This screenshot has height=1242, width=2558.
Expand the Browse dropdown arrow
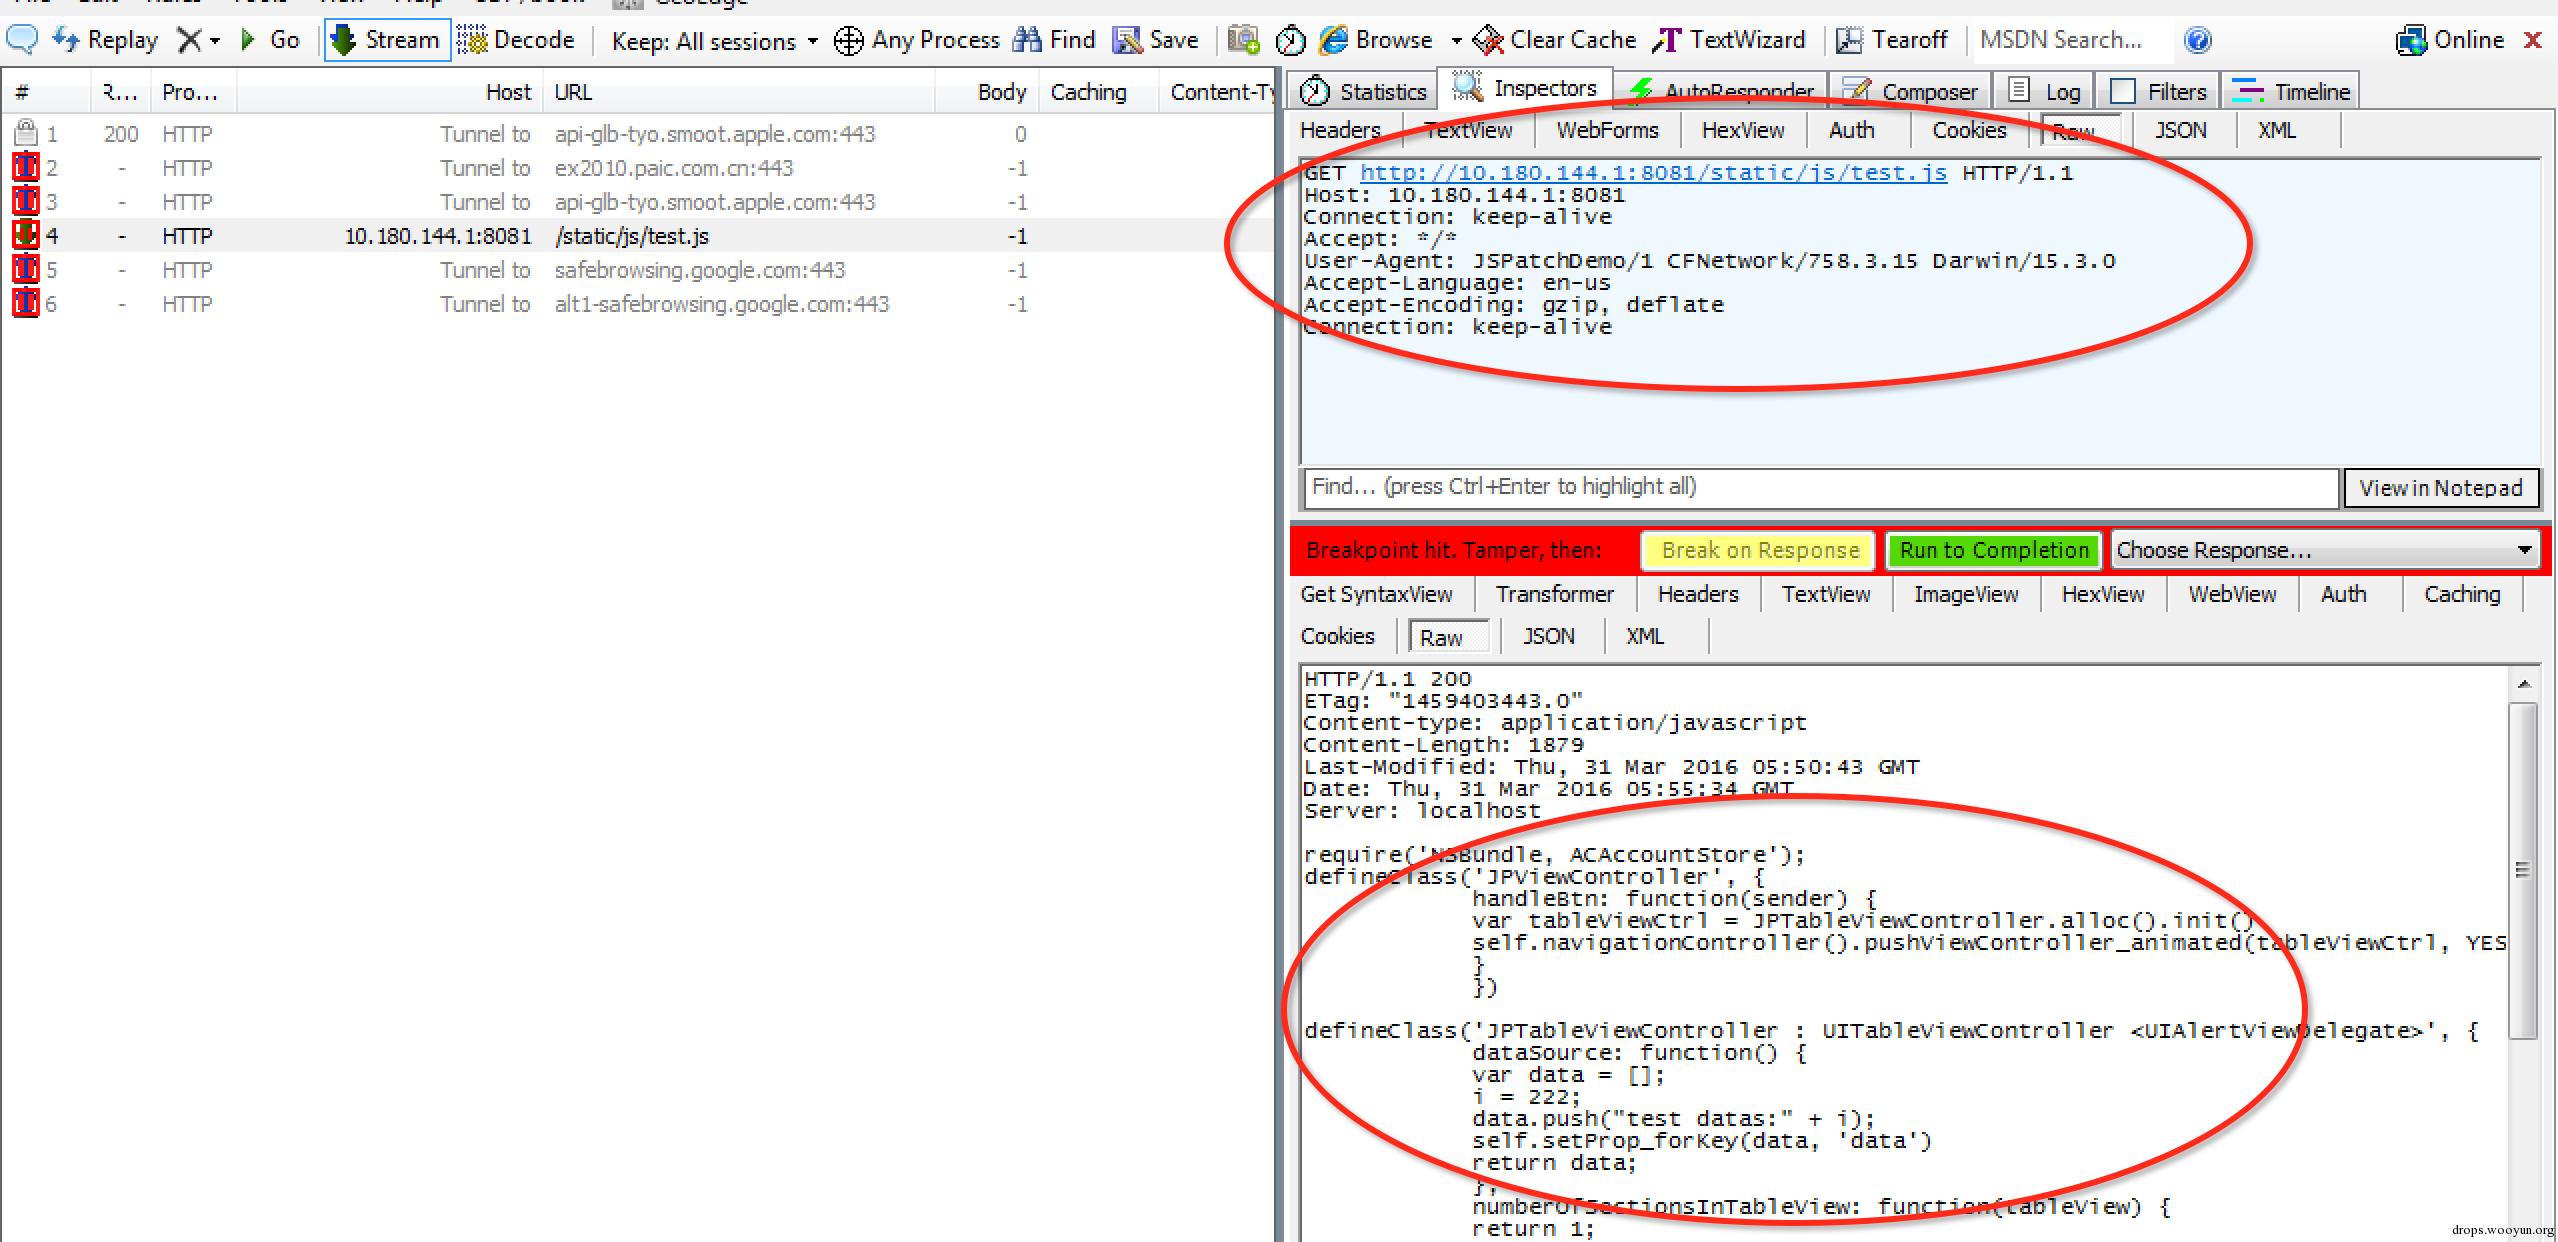(1456, 41)
